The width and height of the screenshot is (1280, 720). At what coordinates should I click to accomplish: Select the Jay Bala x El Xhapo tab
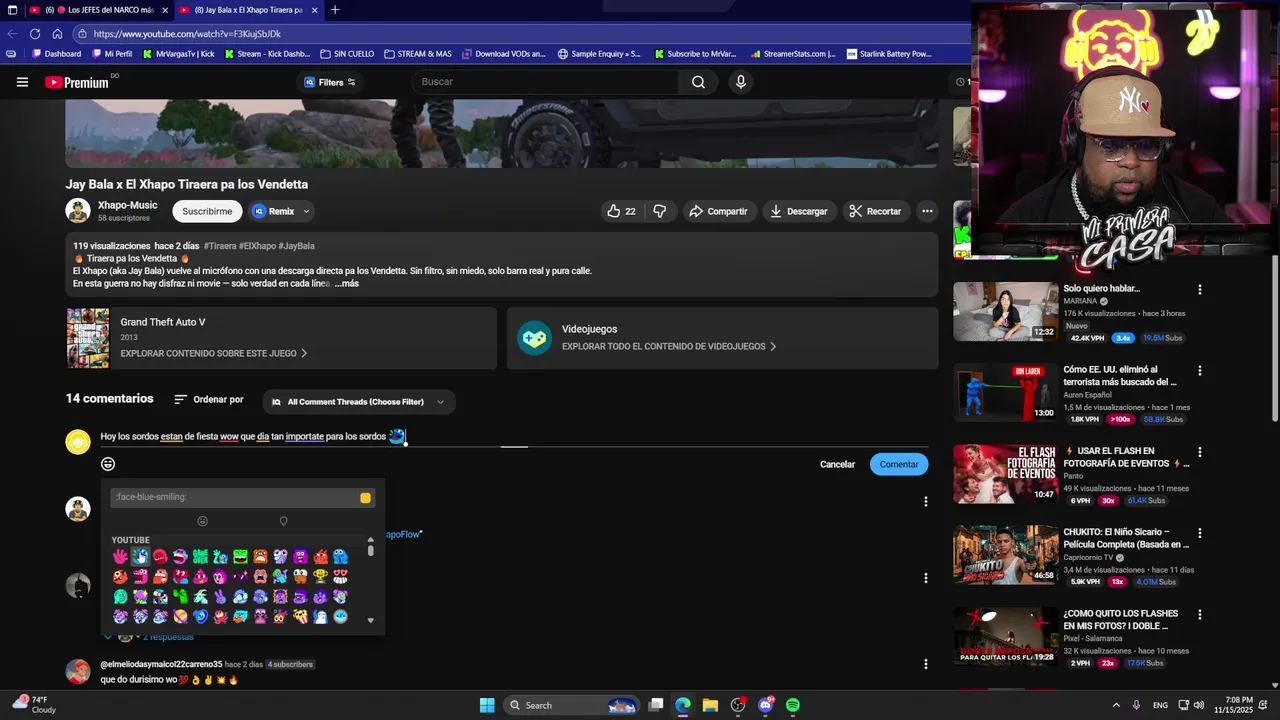point(246,10)
